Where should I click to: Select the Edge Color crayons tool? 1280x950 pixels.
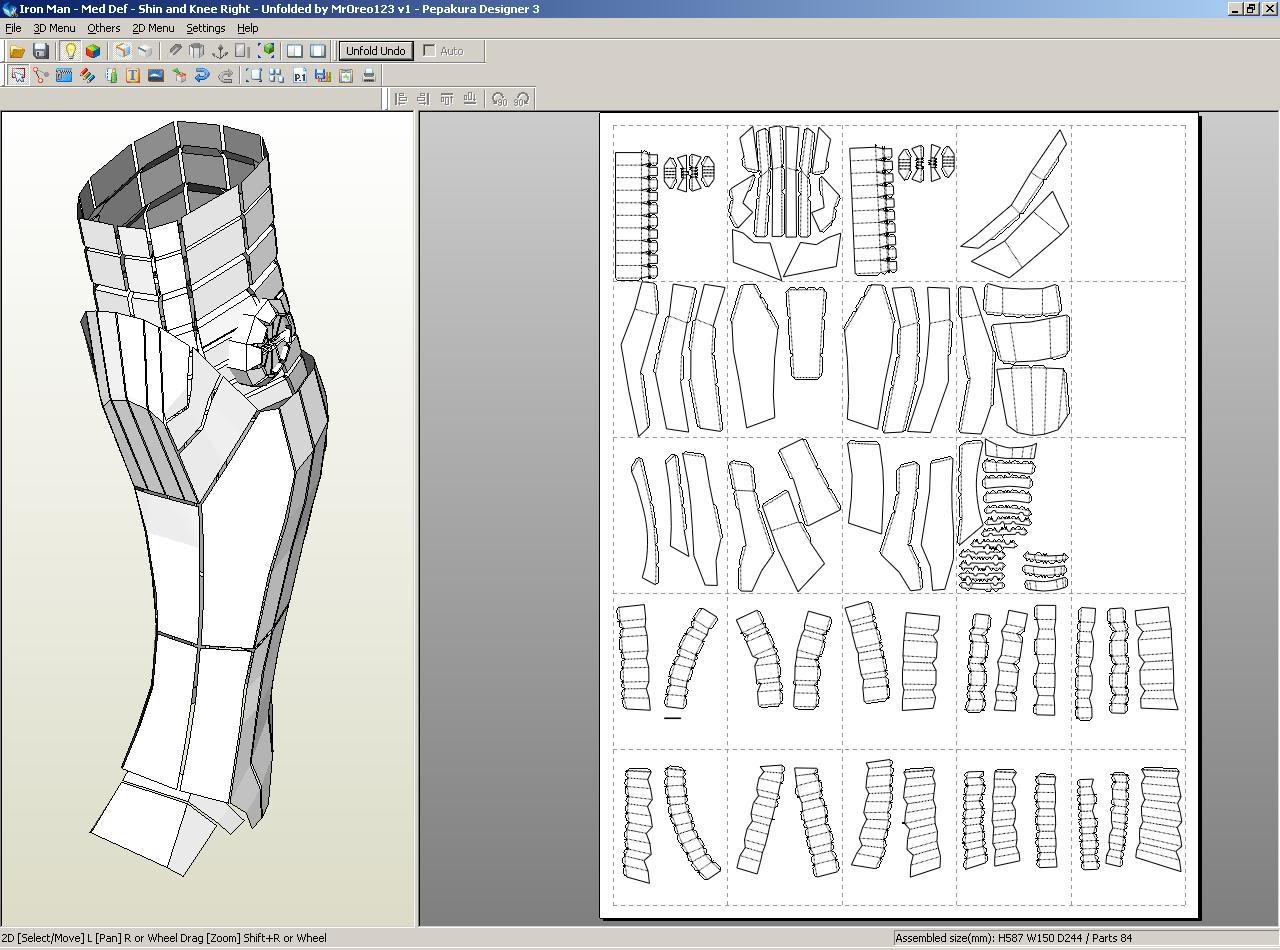tap(87, 75)
